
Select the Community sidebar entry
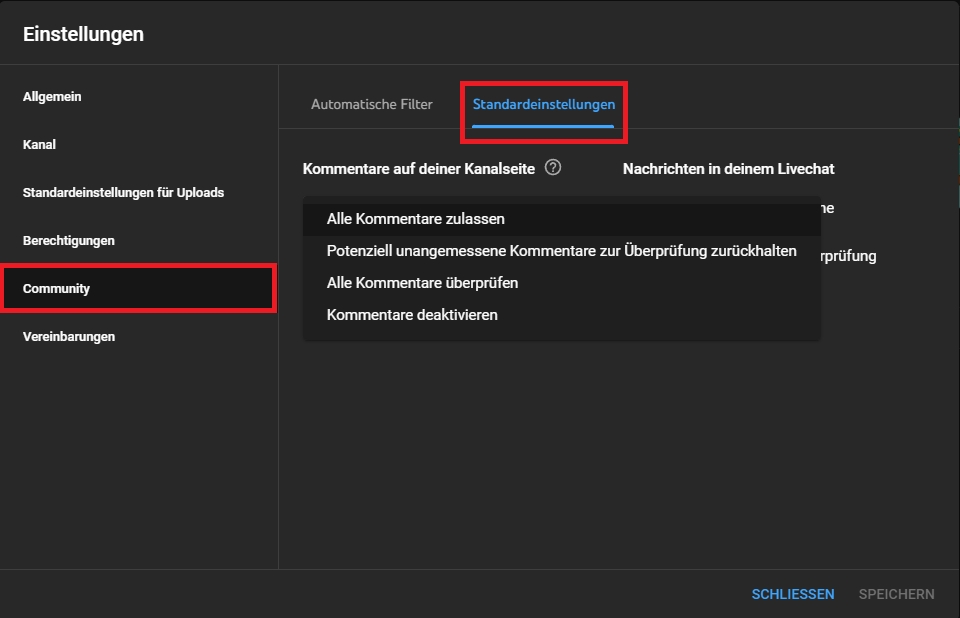pos(57,289)
